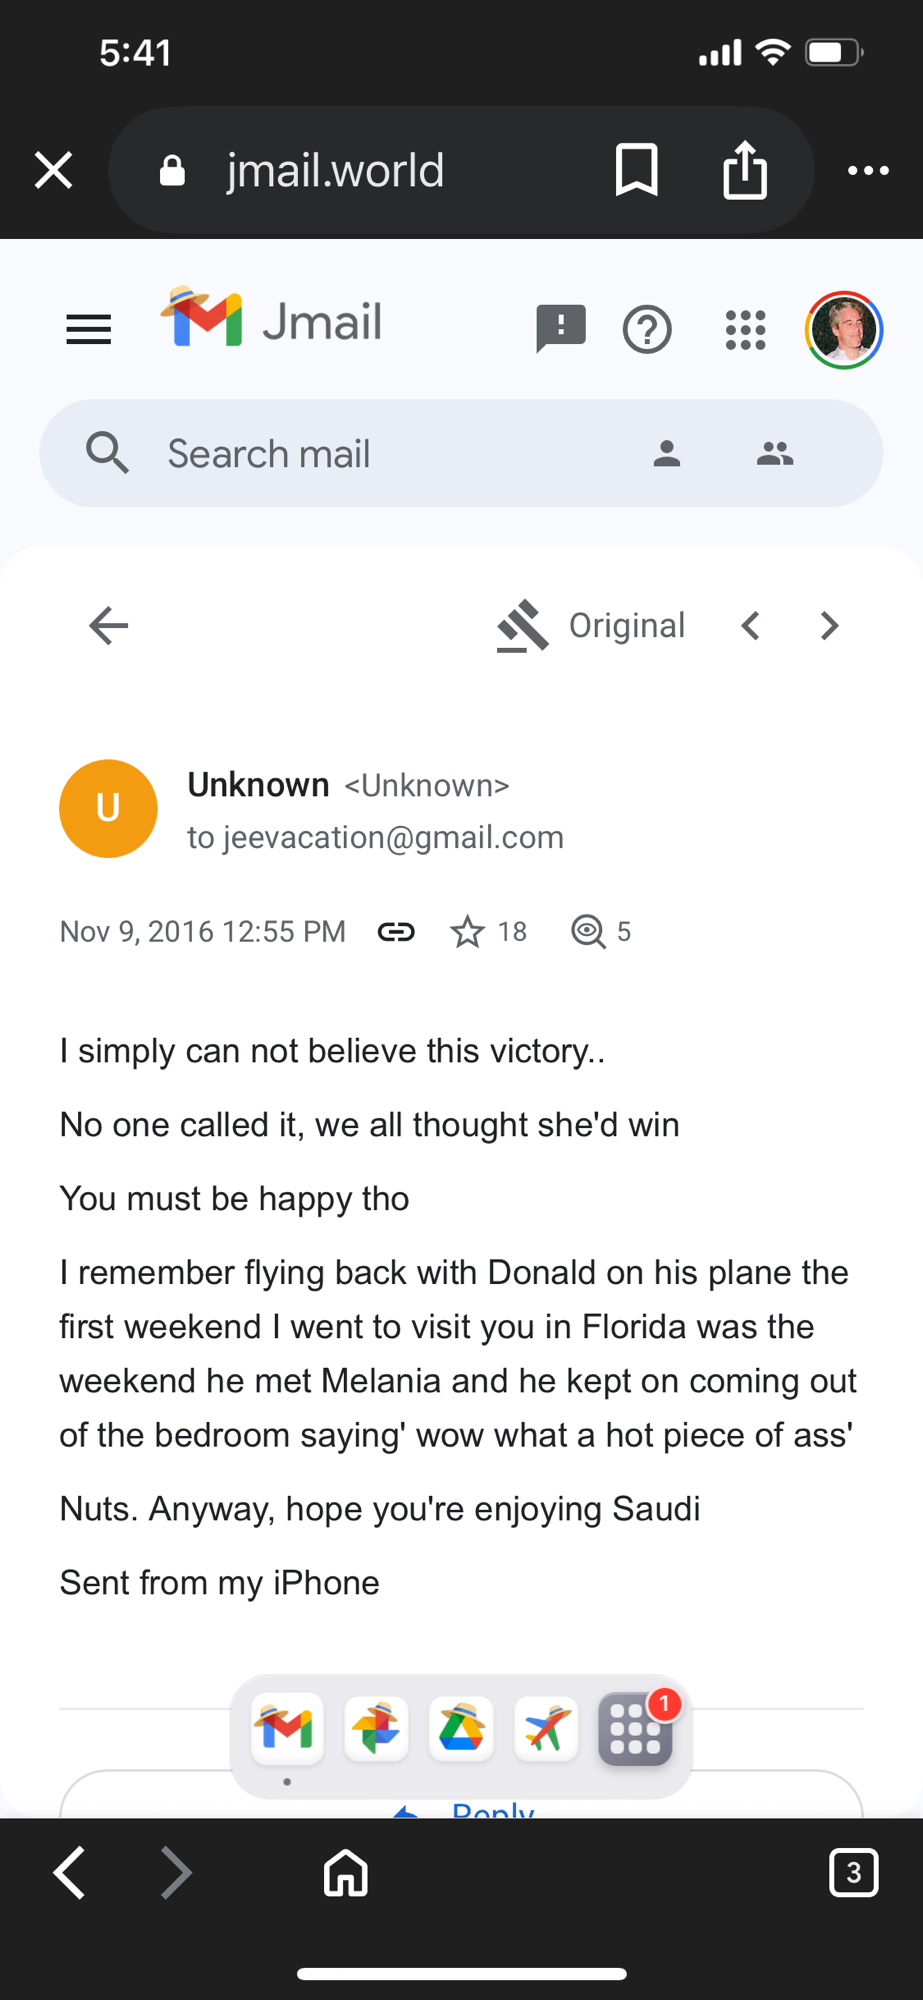
Task: Open the hamburger main menu
Action: [88, 329]
